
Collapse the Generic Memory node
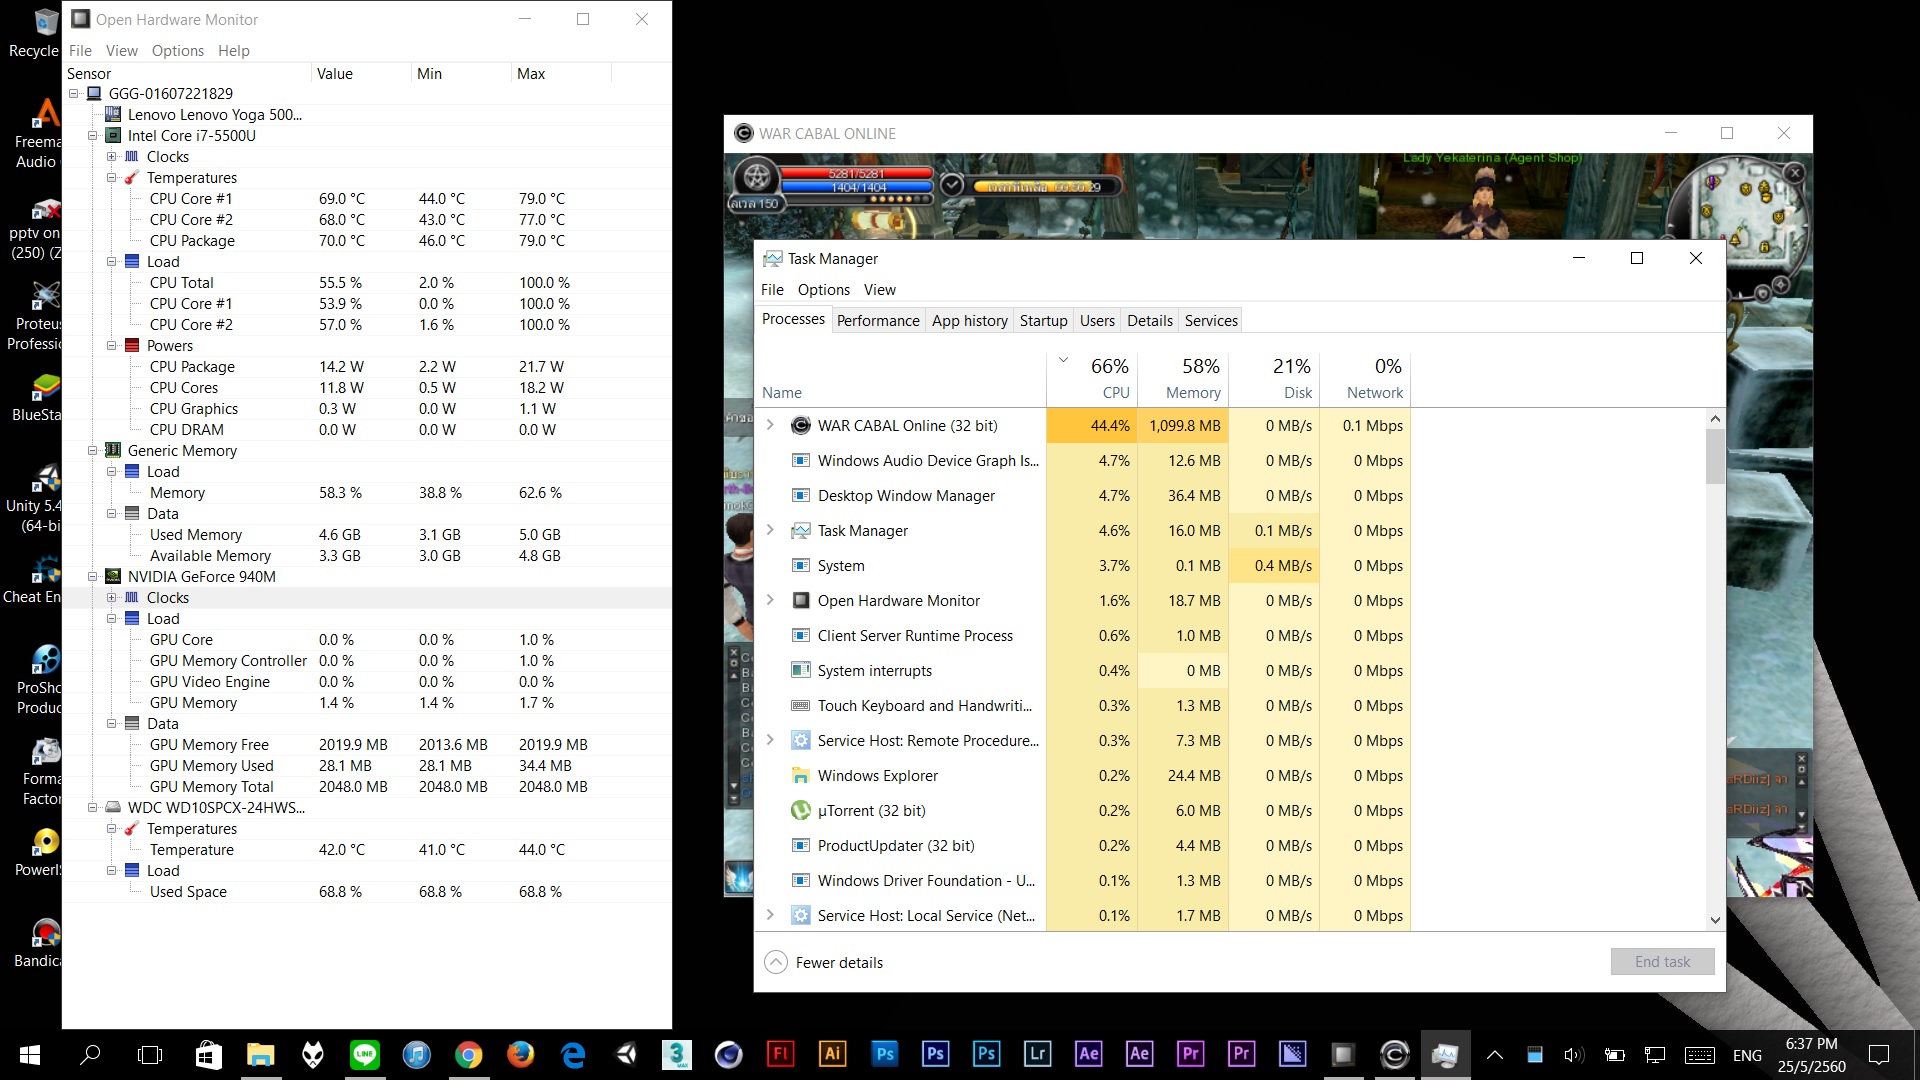(x=93, y=451)
